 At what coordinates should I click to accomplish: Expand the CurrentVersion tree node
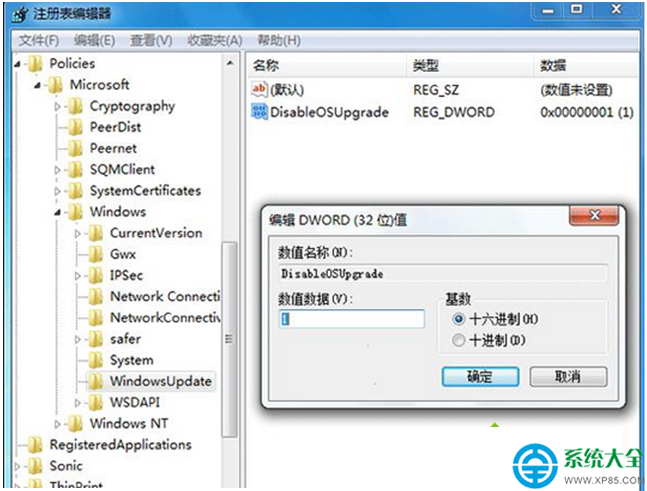78,234
